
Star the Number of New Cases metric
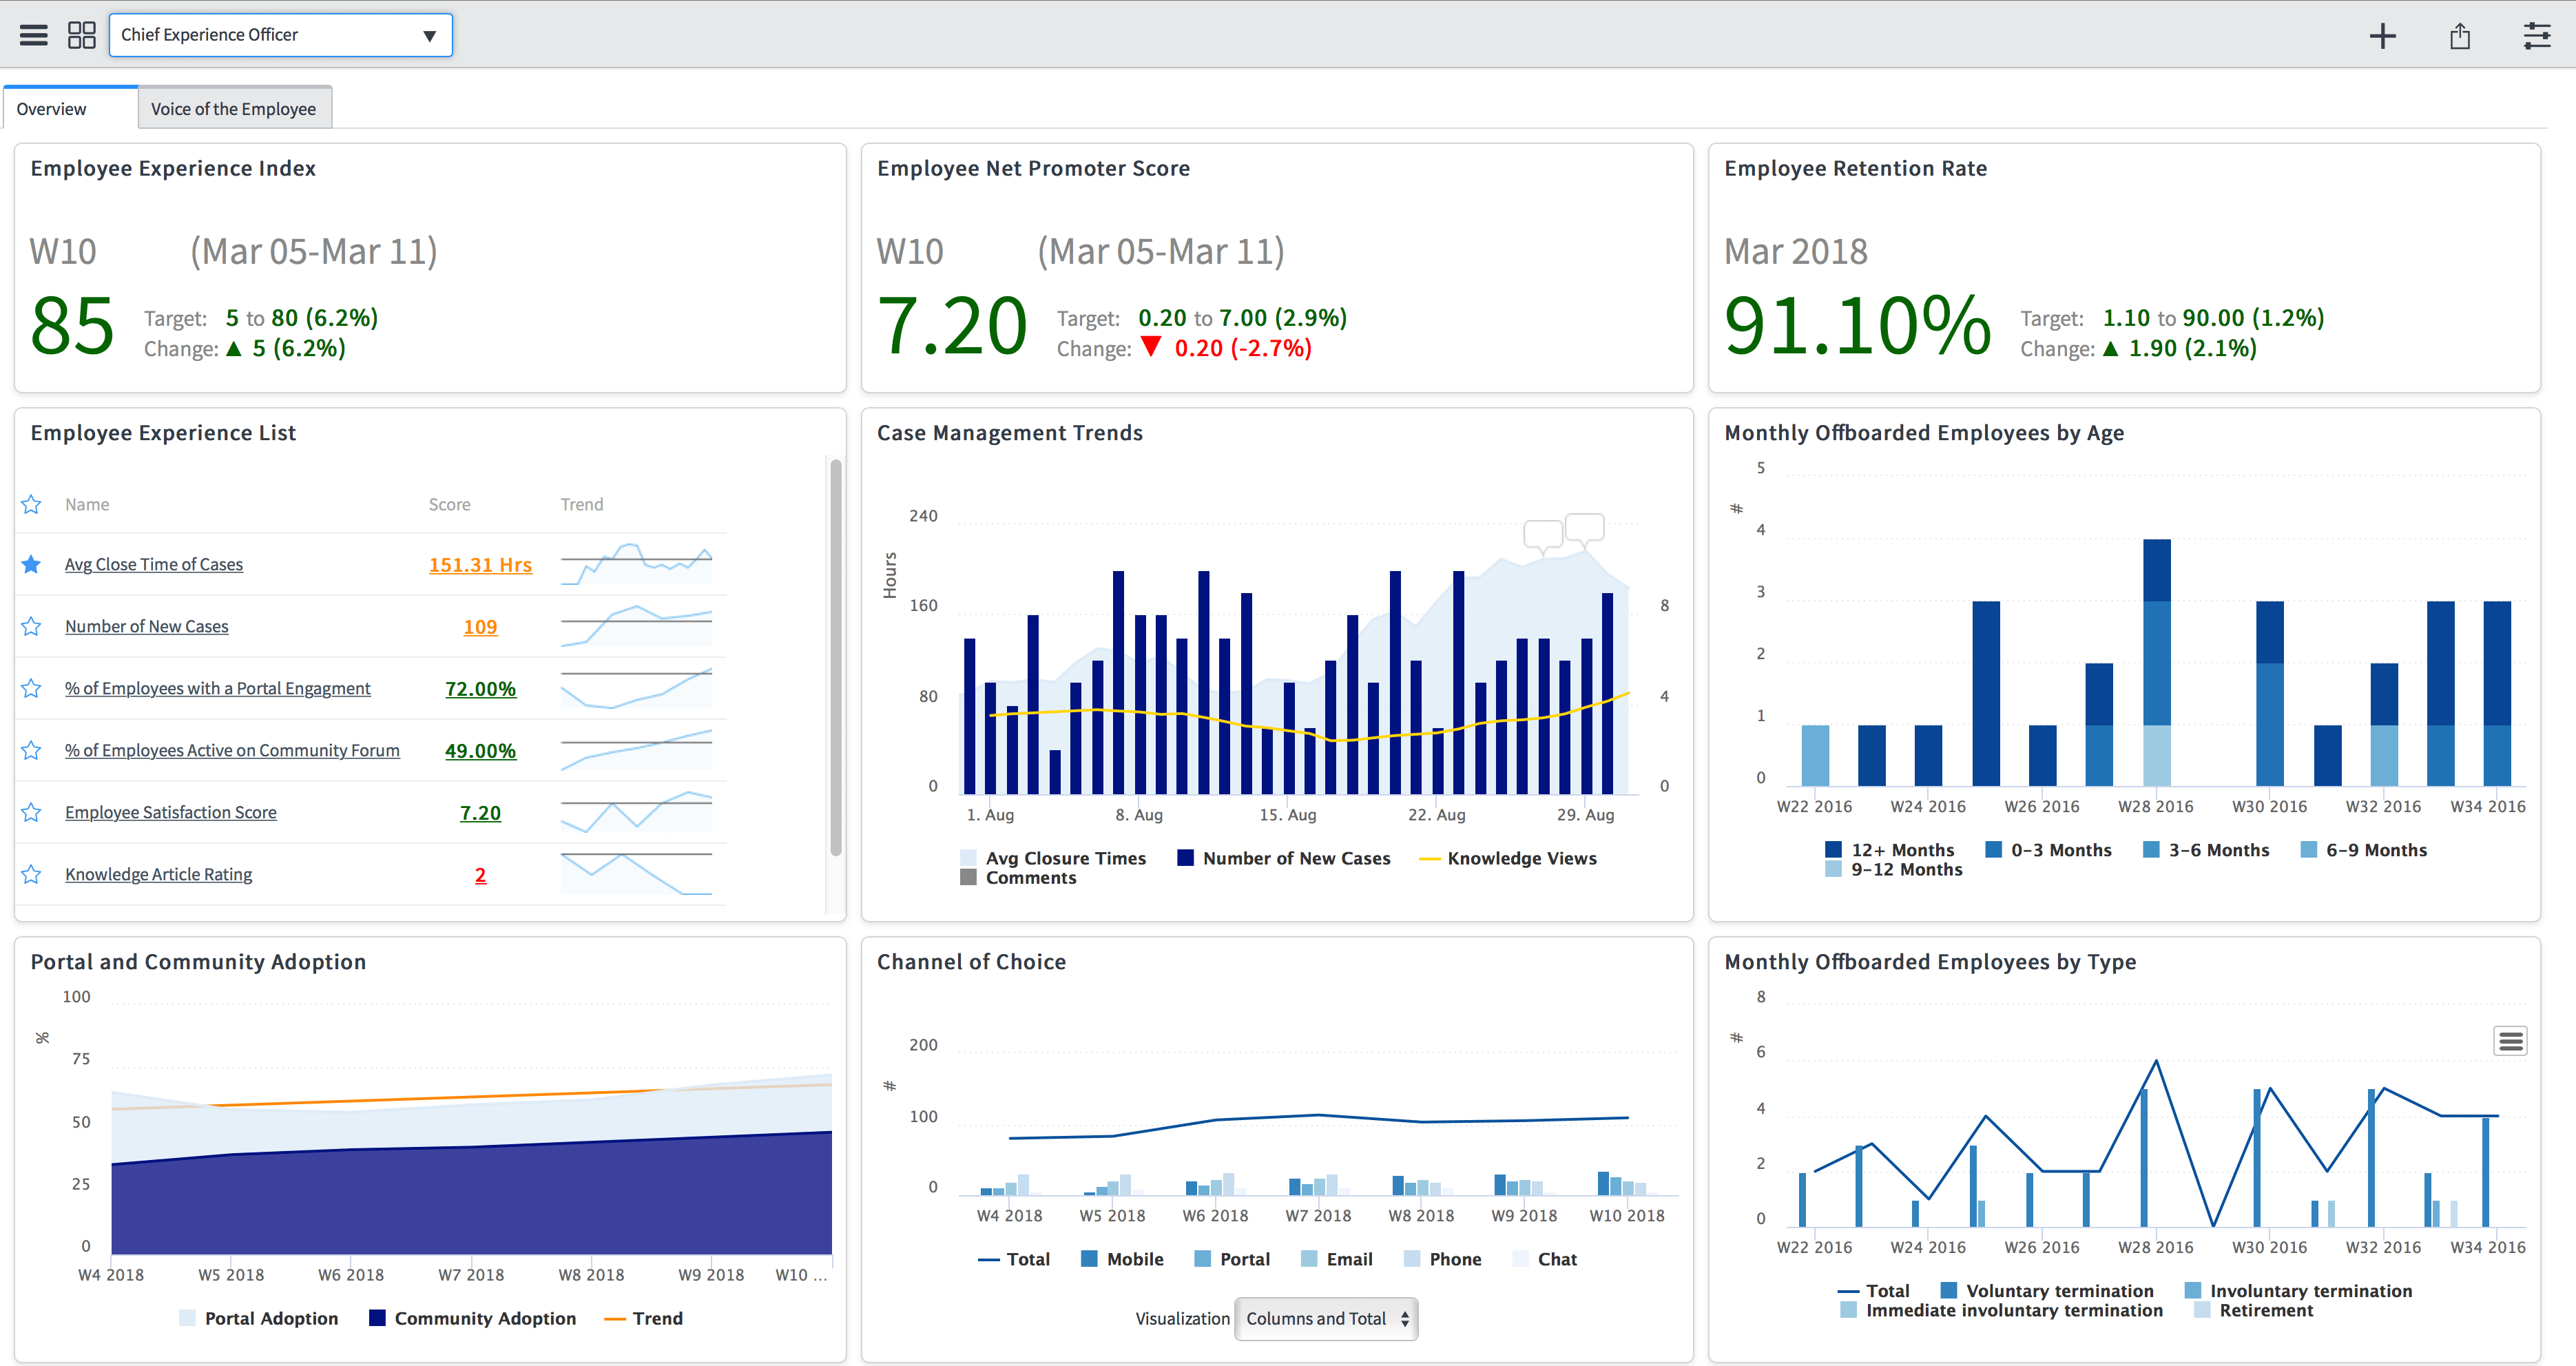coord(31,626)
